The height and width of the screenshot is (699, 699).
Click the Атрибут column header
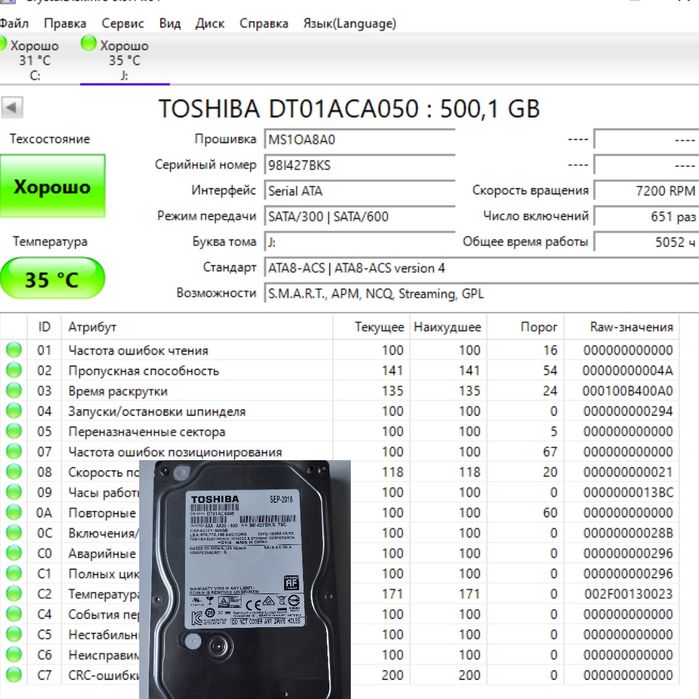click(x=197, y=327)
